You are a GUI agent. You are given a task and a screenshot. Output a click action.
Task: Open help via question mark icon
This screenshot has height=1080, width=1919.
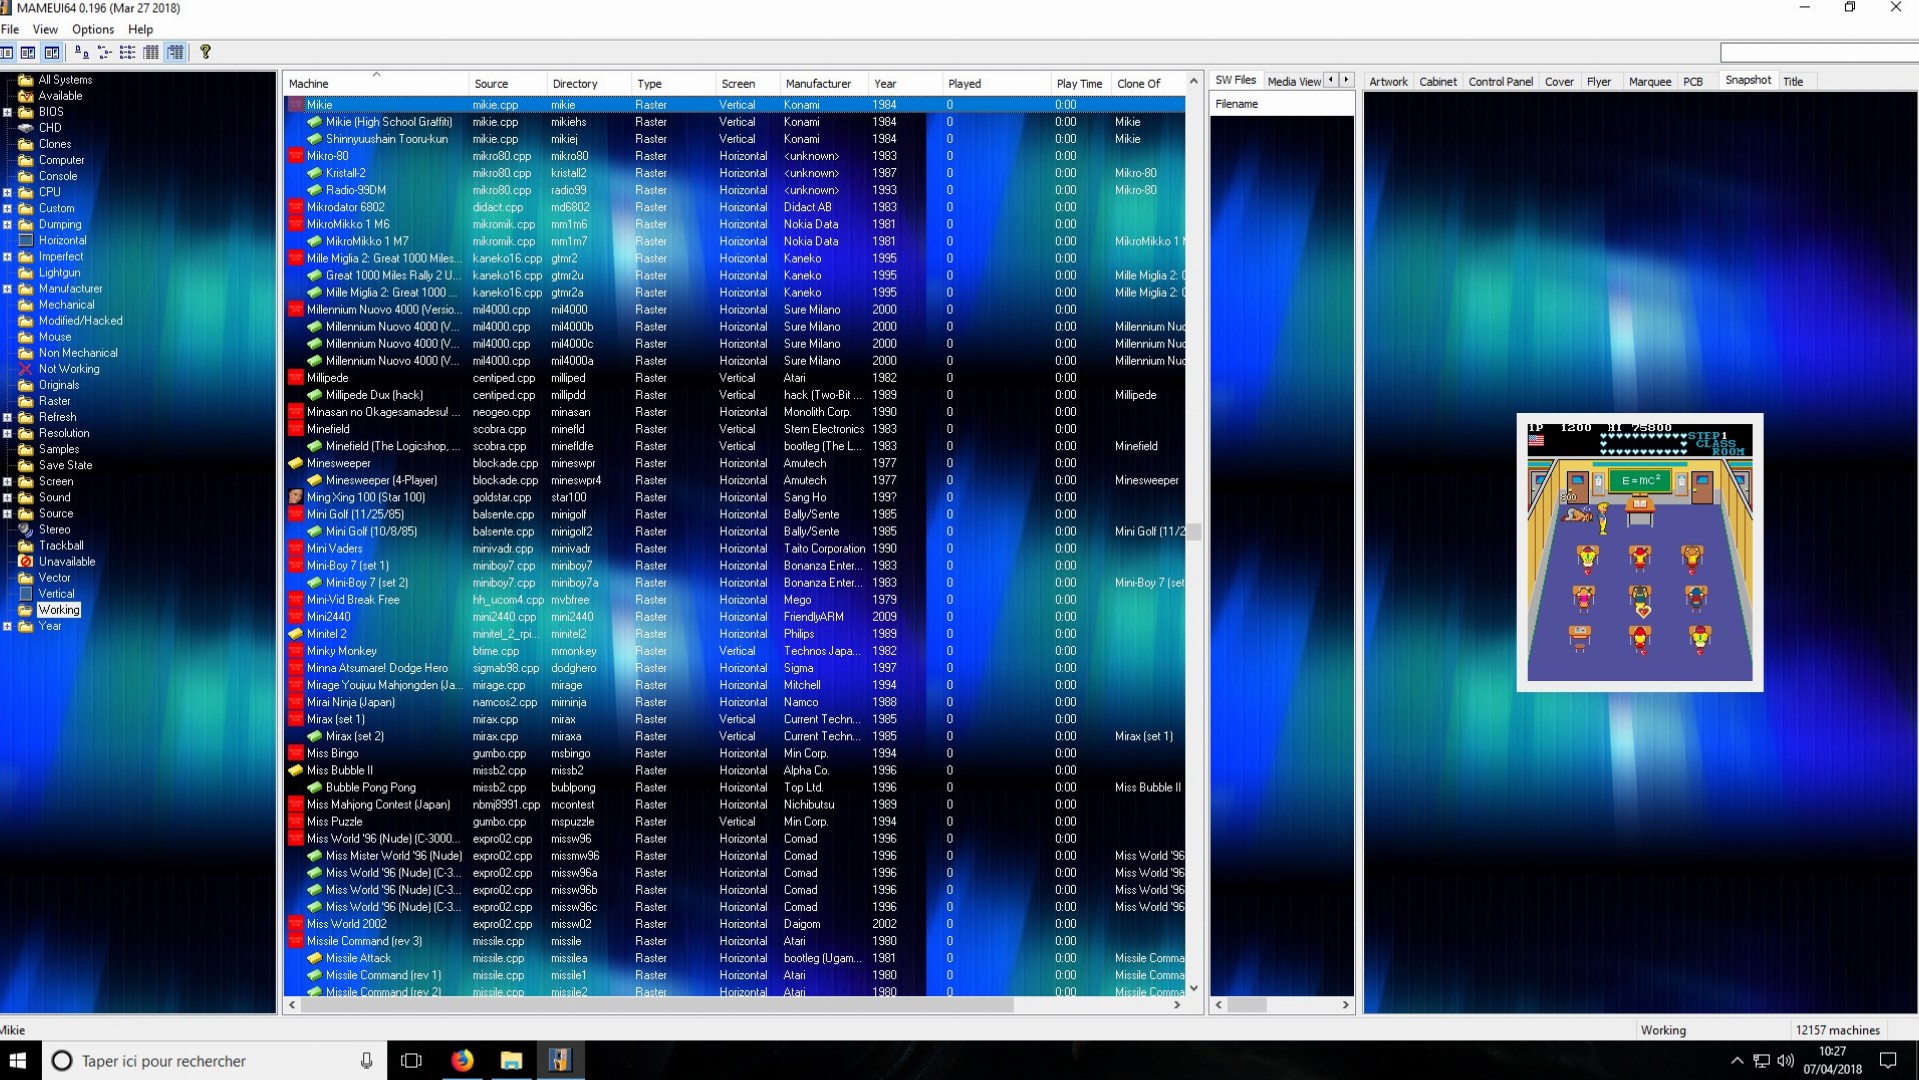pyautogui.click(x=205, y=52)
